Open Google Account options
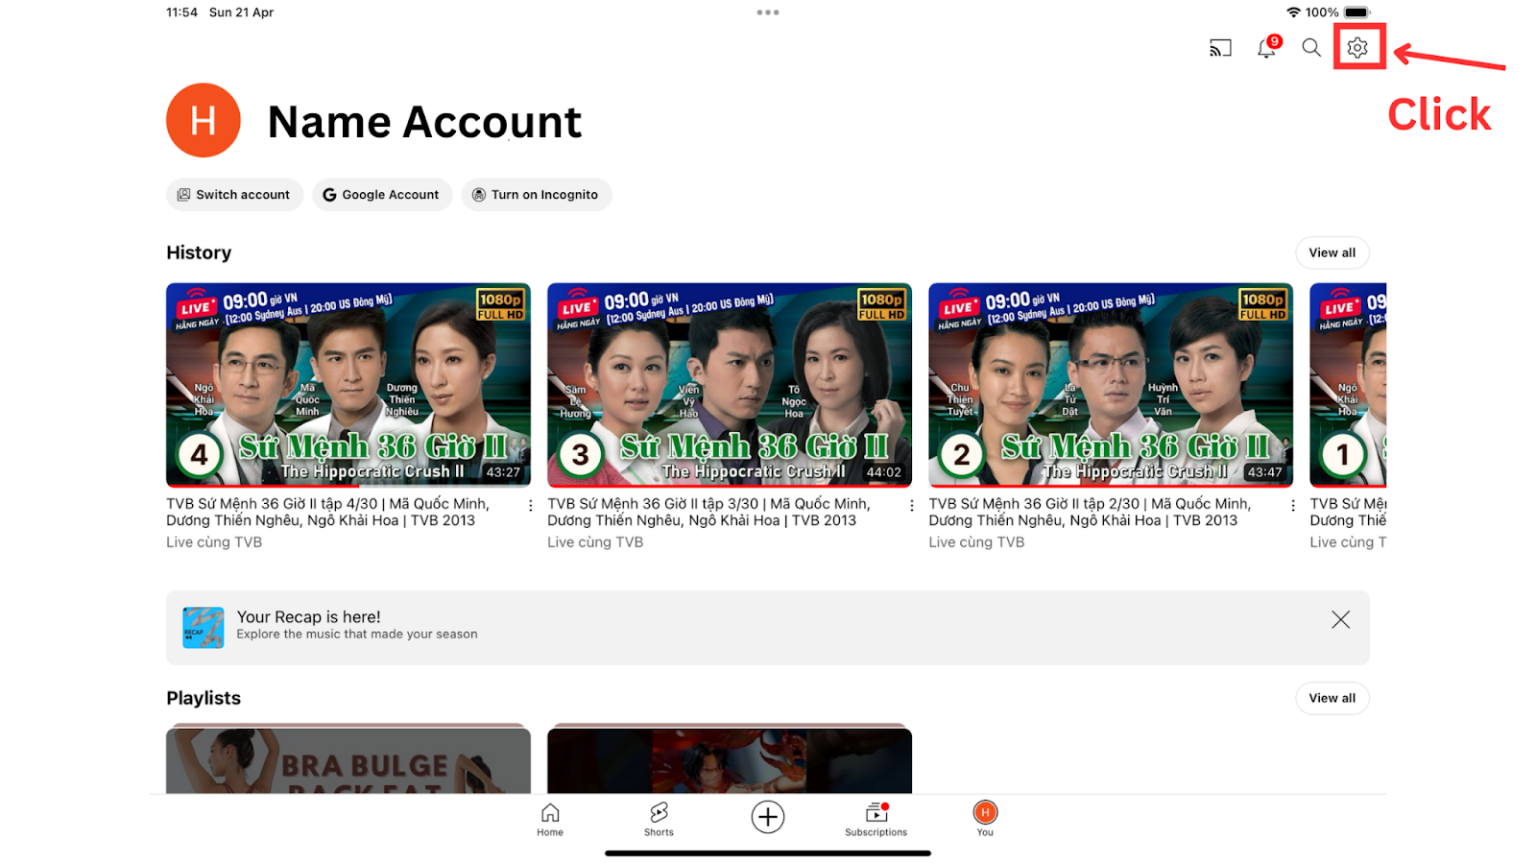This screenshot has width=1536, height=864. click(x=381, y=194)
